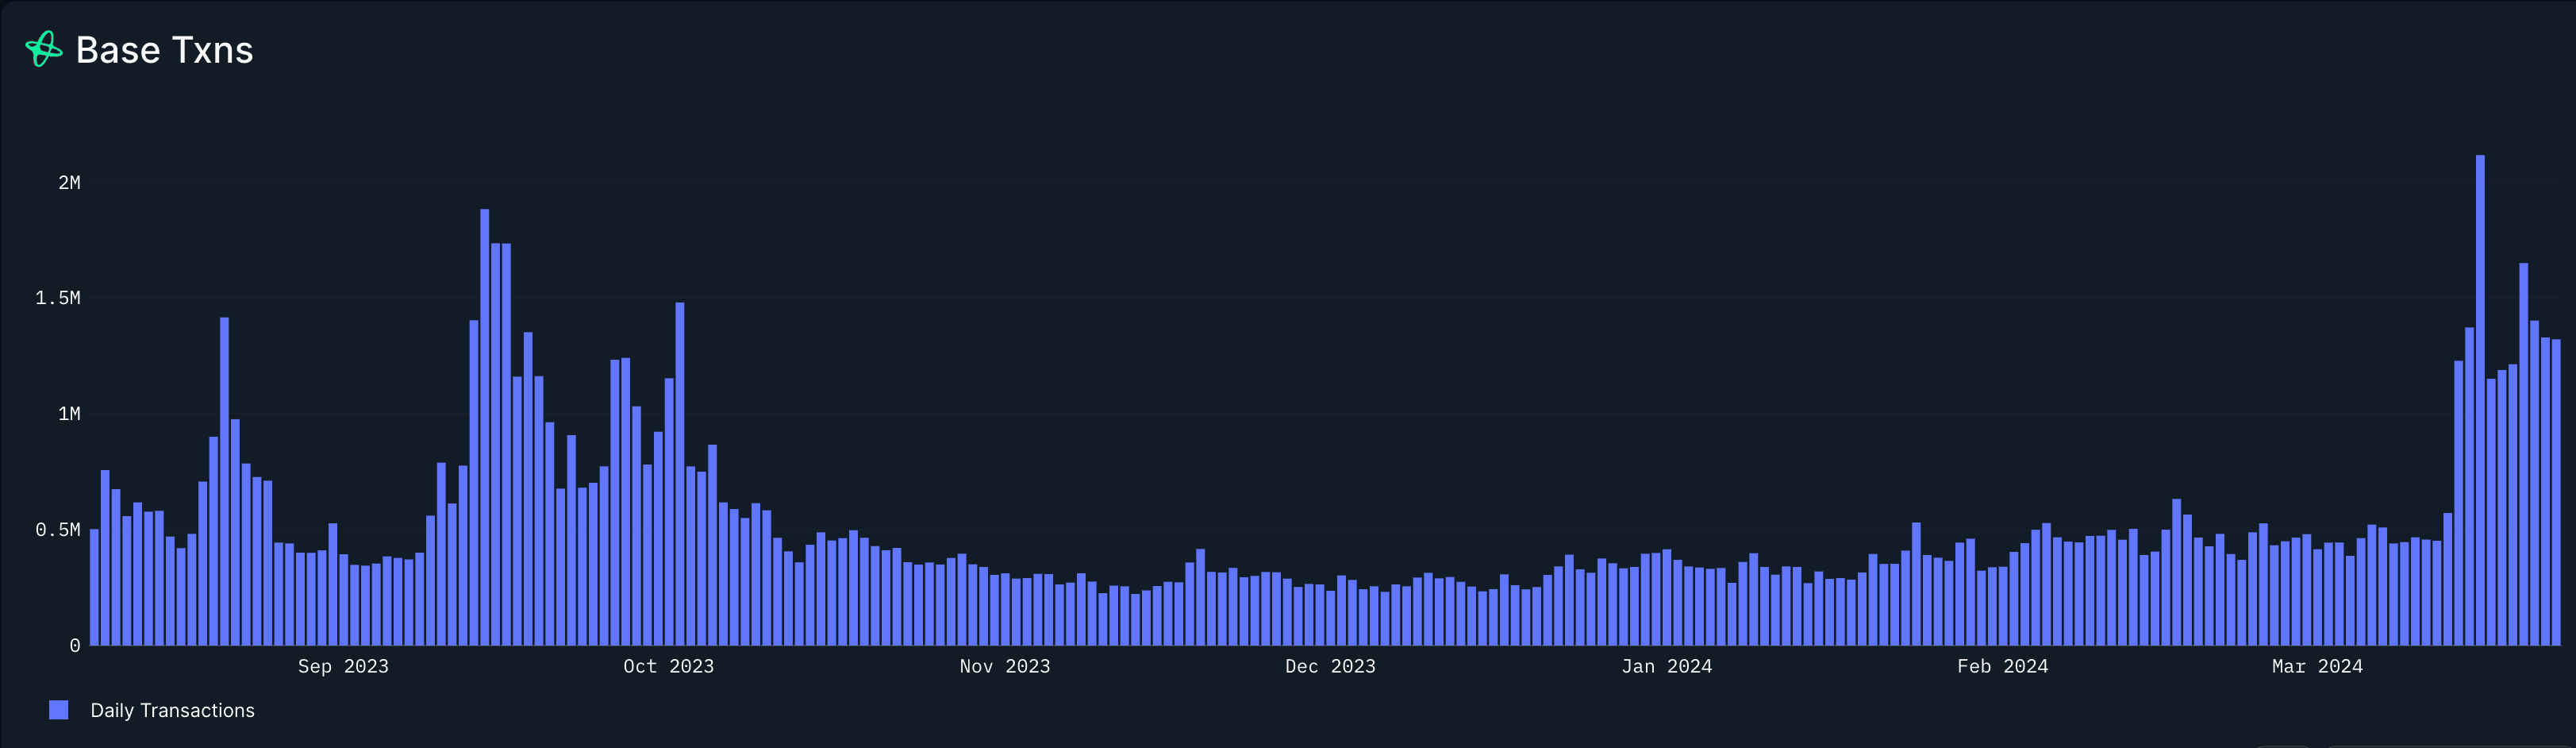2576x748 pixels.
Task: Click the 1M y-axis label
Action: click(x=69, y=414)
